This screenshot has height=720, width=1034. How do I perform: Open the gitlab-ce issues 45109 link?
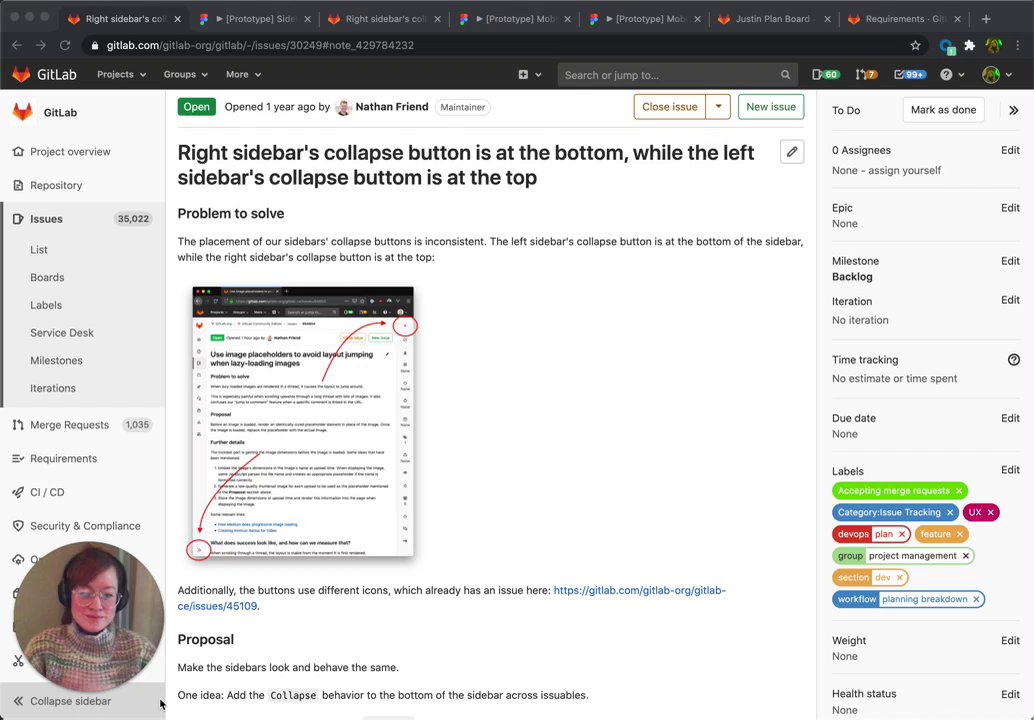click(452, 598)
